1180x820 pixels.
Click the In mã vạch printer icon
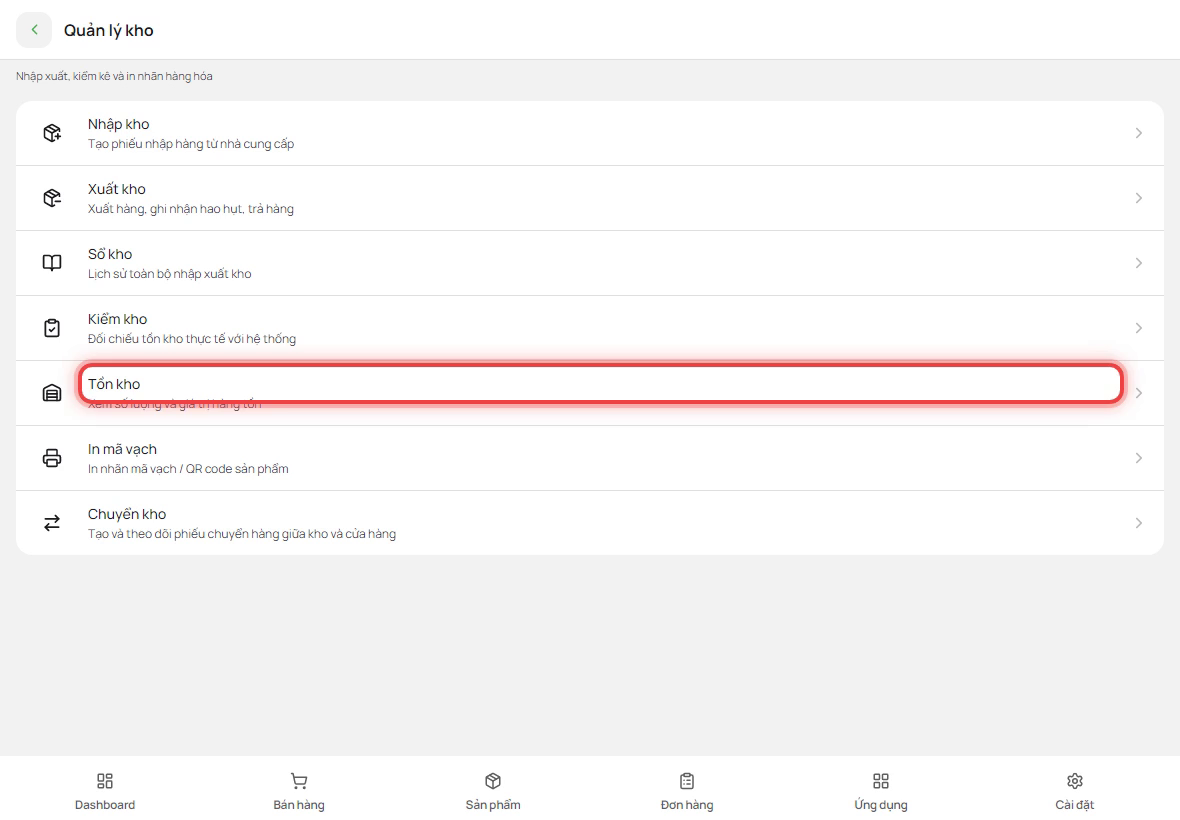coord(52,457)
